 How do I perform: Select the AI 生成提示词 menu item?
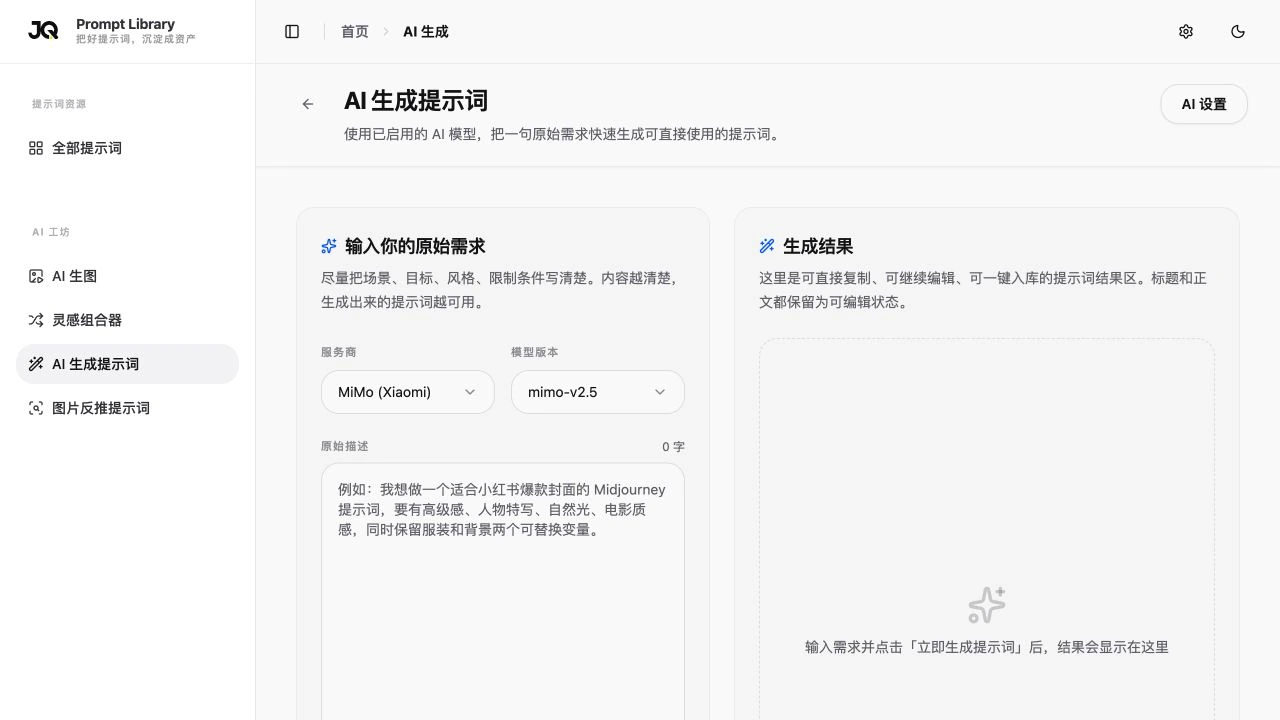(127, 364)
